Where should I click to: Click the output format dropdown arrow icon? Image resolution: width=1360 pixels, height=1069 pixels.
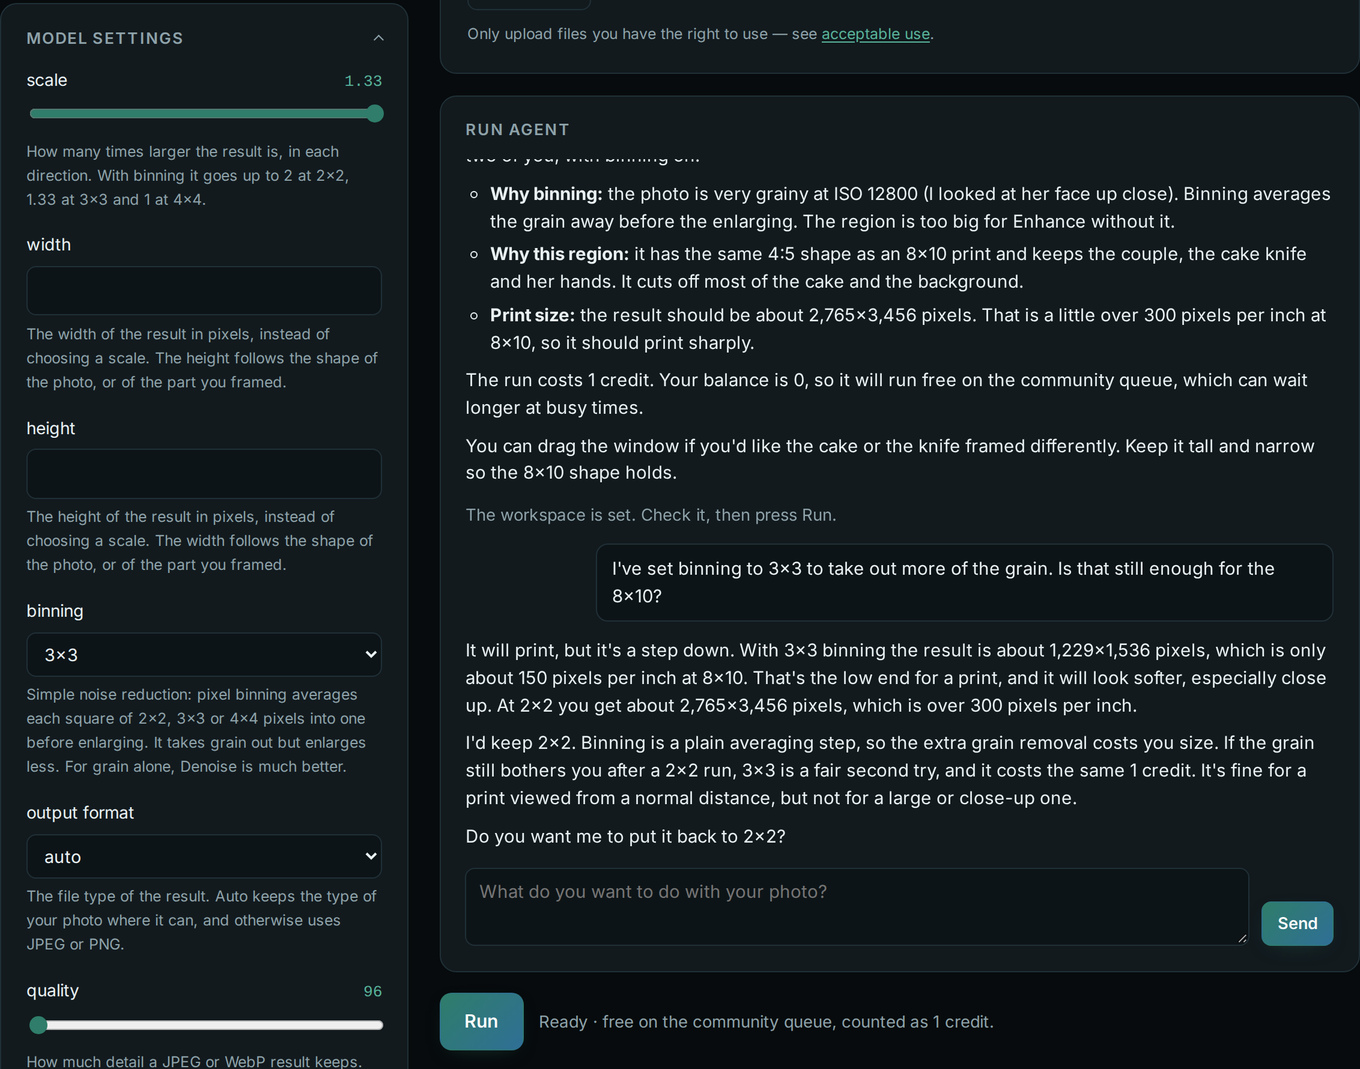pos(371,857)
